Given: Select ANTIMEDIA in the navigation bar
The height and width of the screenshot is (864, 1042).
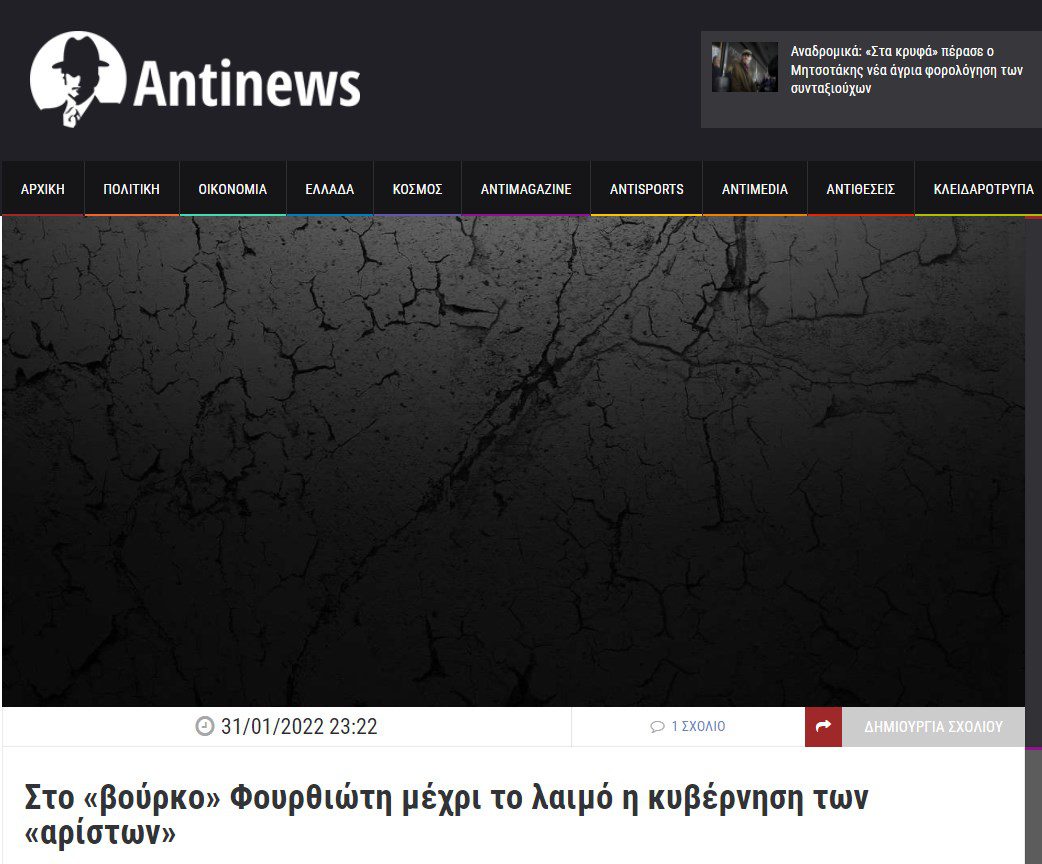Looking at the screenshot, I should 755,189.
